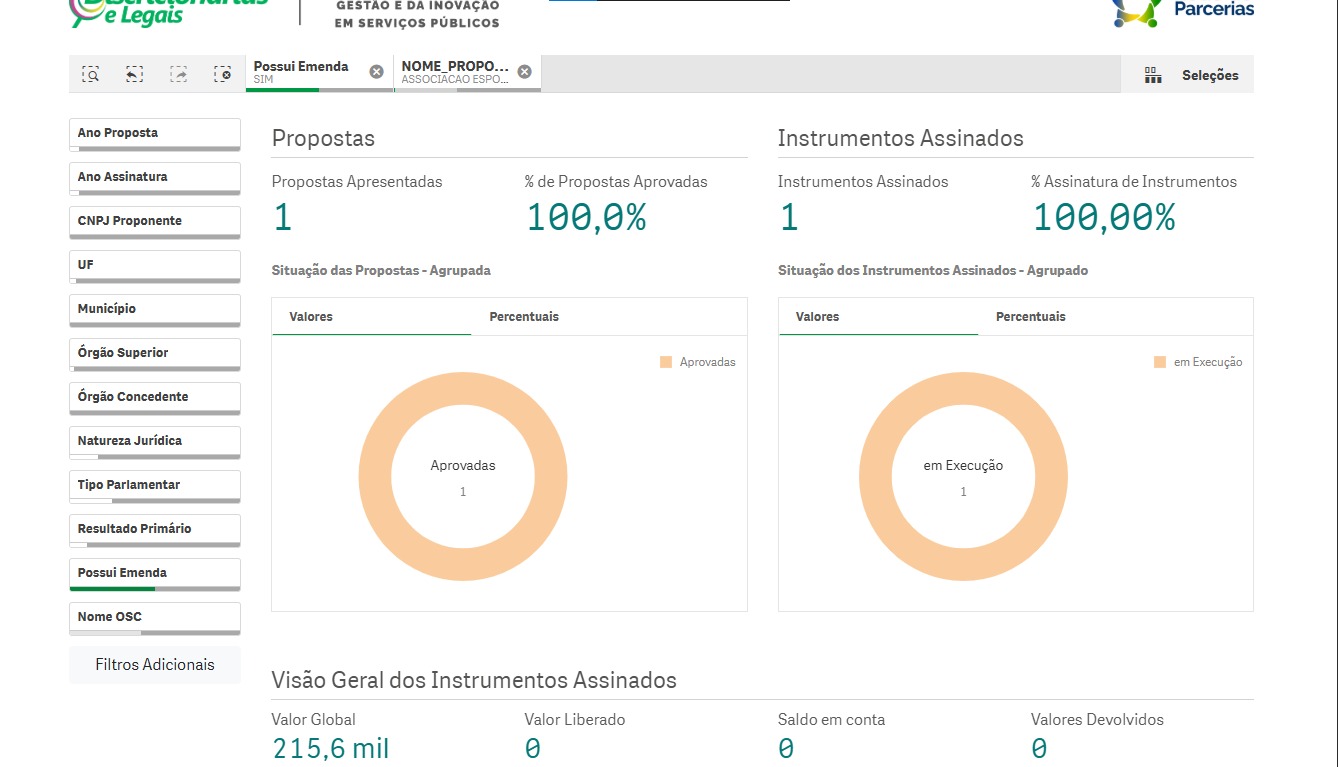Image resolution: width=1338 pixels, height=767 pixels.
Task: Expand the Órgão Superior filter
Action: click(154, 353)
